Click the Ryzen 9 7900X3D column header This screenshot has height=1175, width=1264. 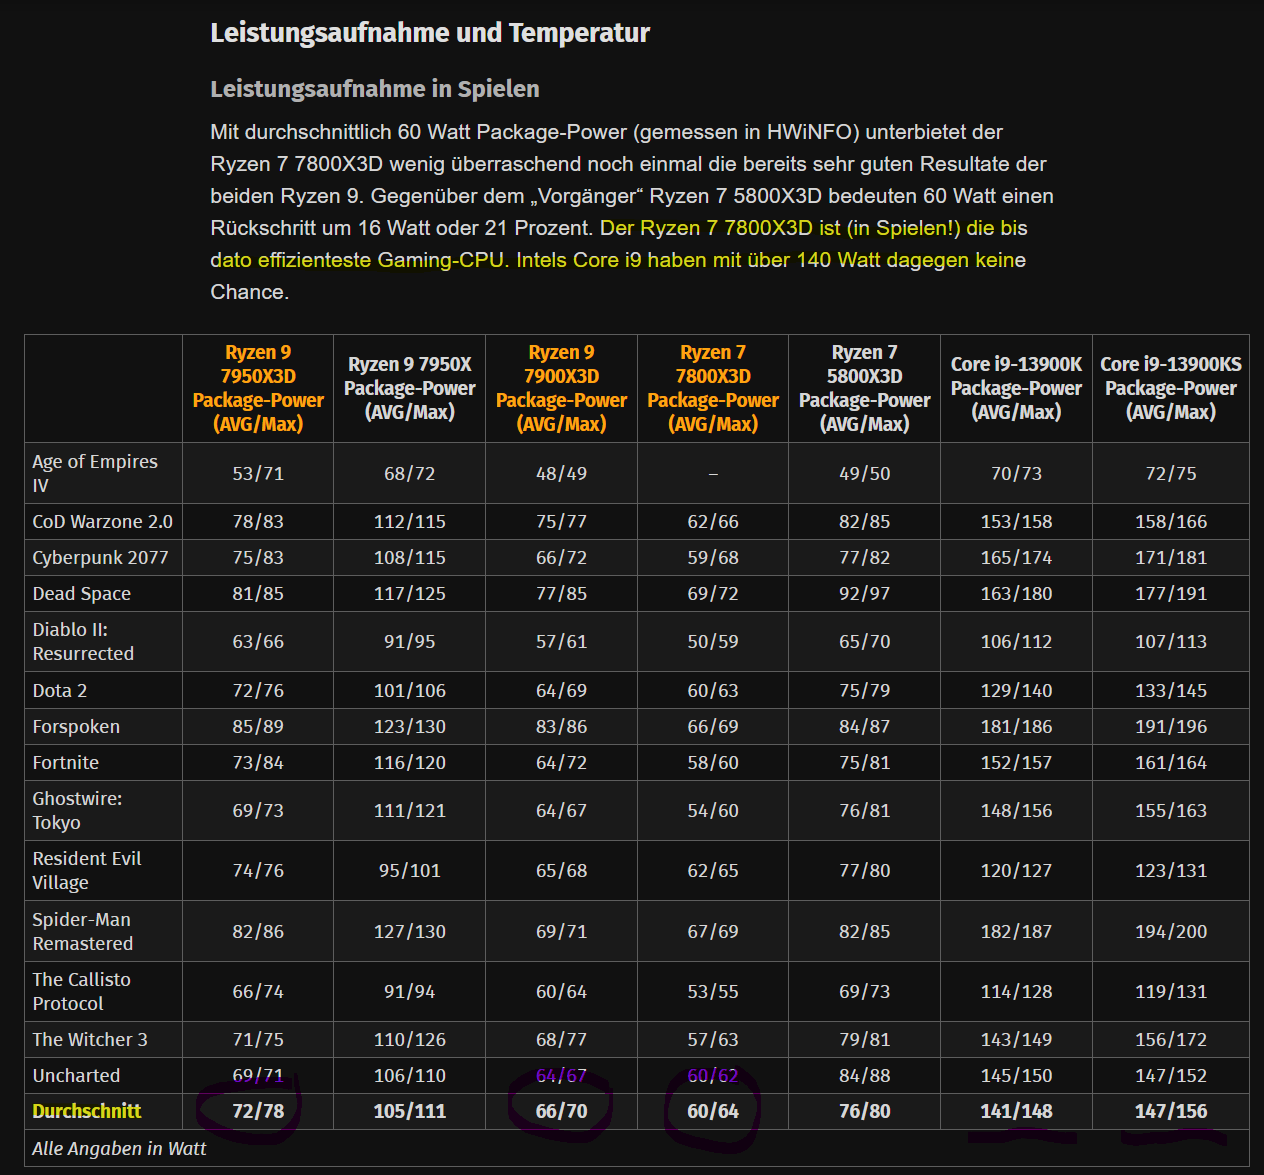[x=561, y=388]
